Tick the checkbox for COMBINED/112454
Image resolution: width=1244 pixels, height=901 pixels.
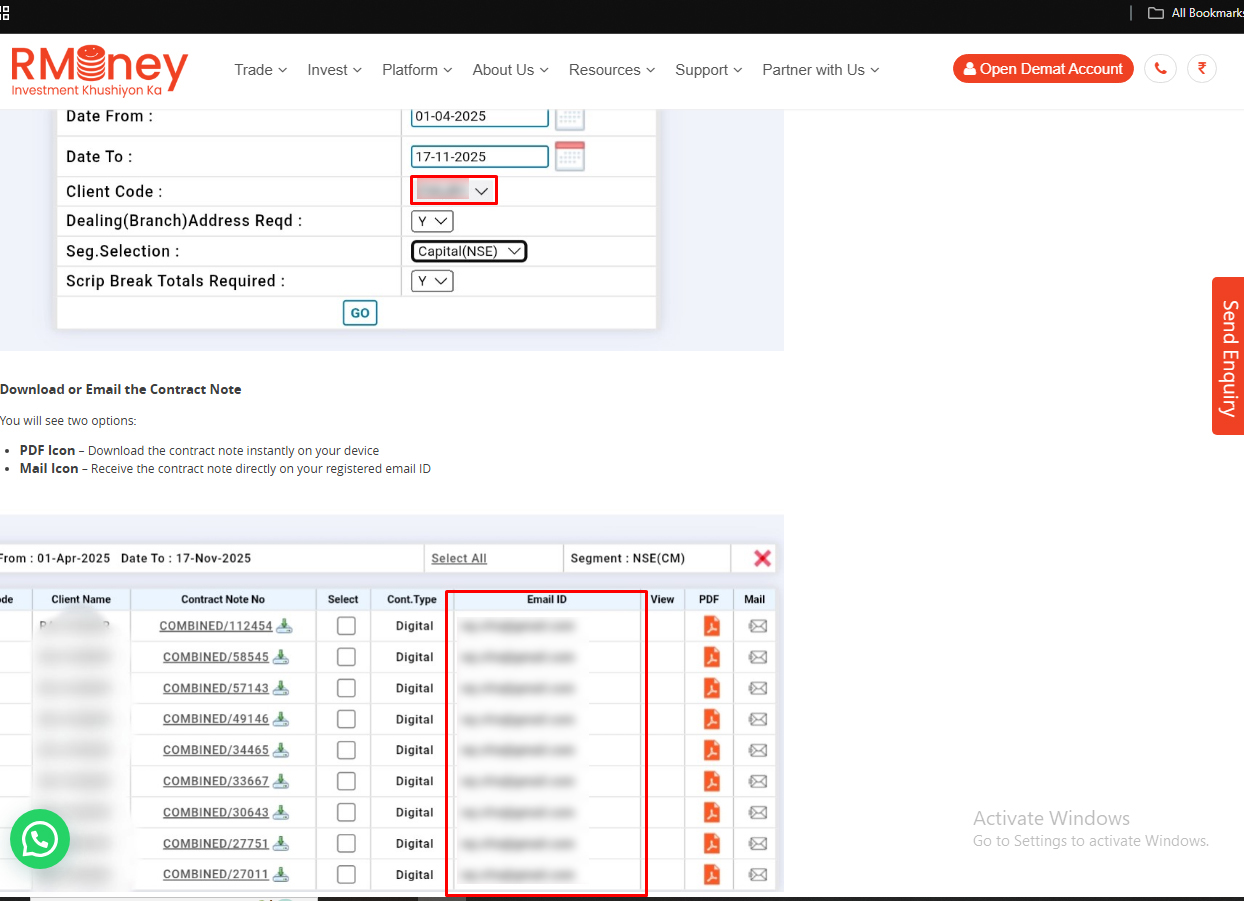coord(346,626)
